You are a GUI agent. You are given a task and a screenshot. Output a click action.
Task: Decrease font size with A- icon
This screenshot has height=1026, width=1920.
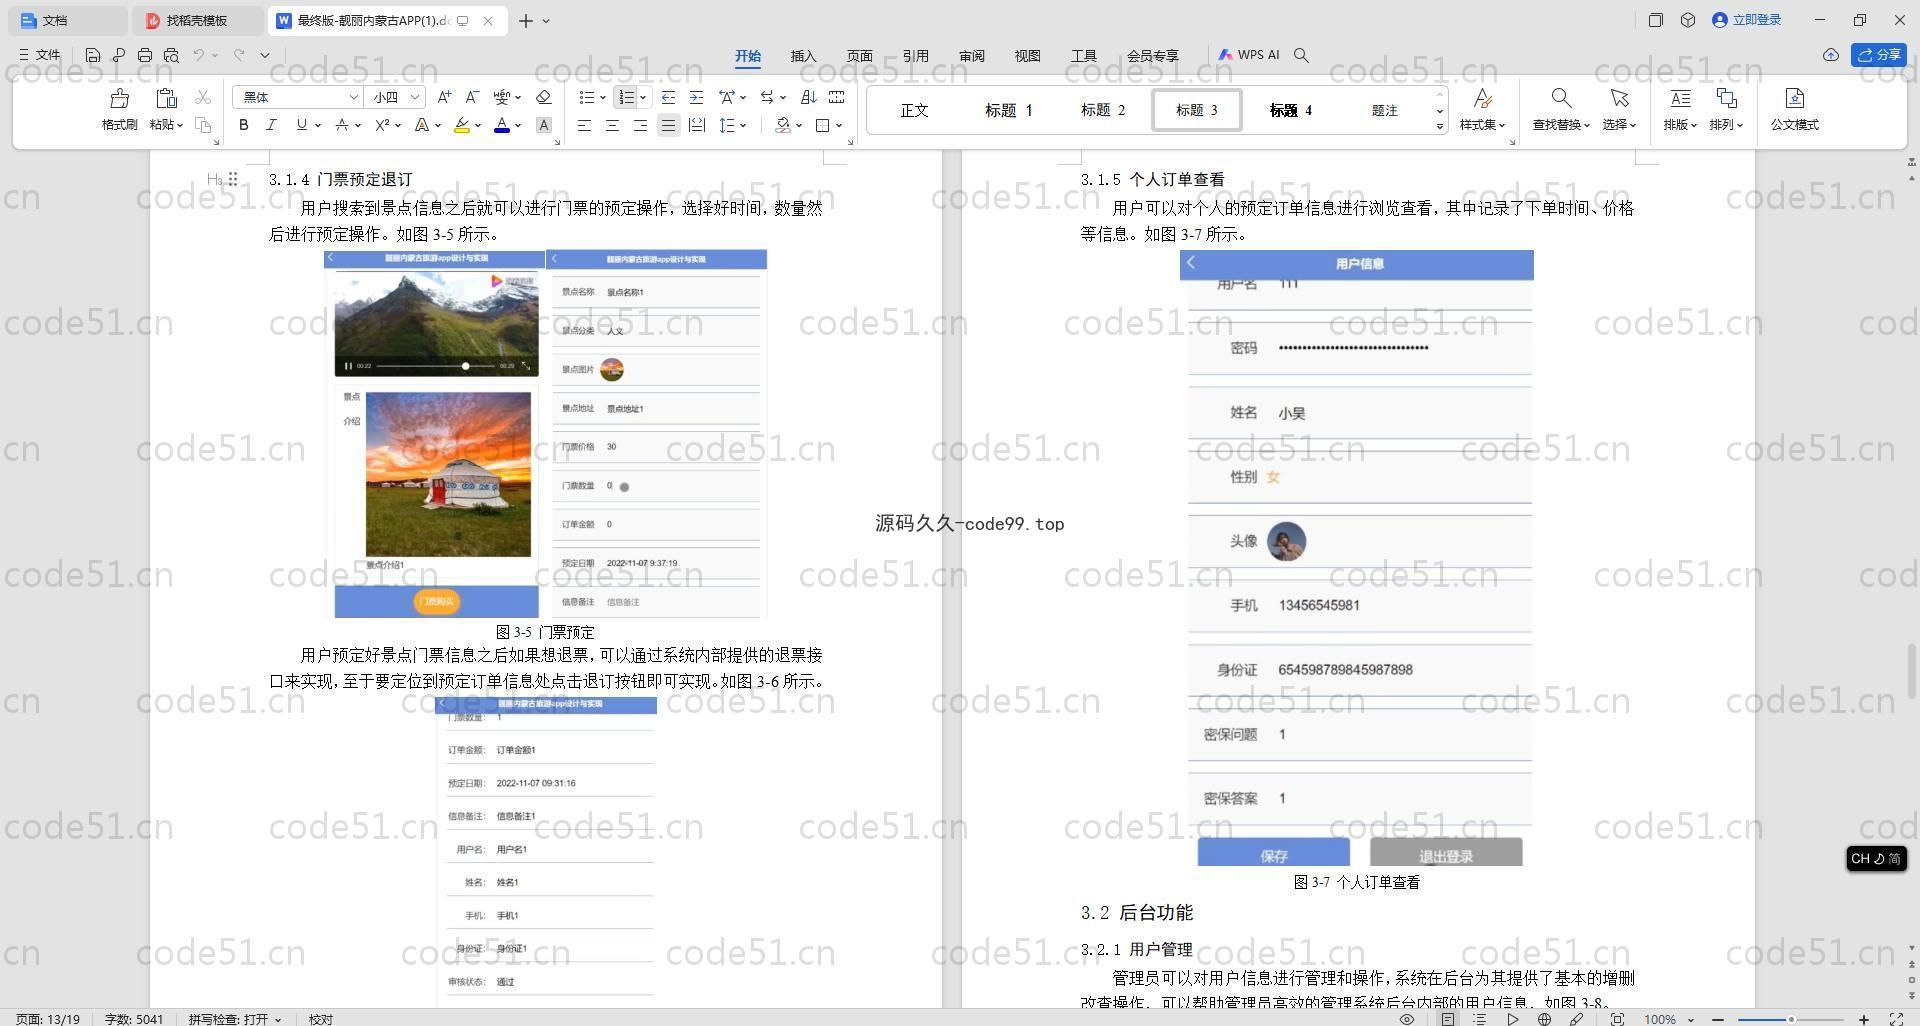click(472, 97)
